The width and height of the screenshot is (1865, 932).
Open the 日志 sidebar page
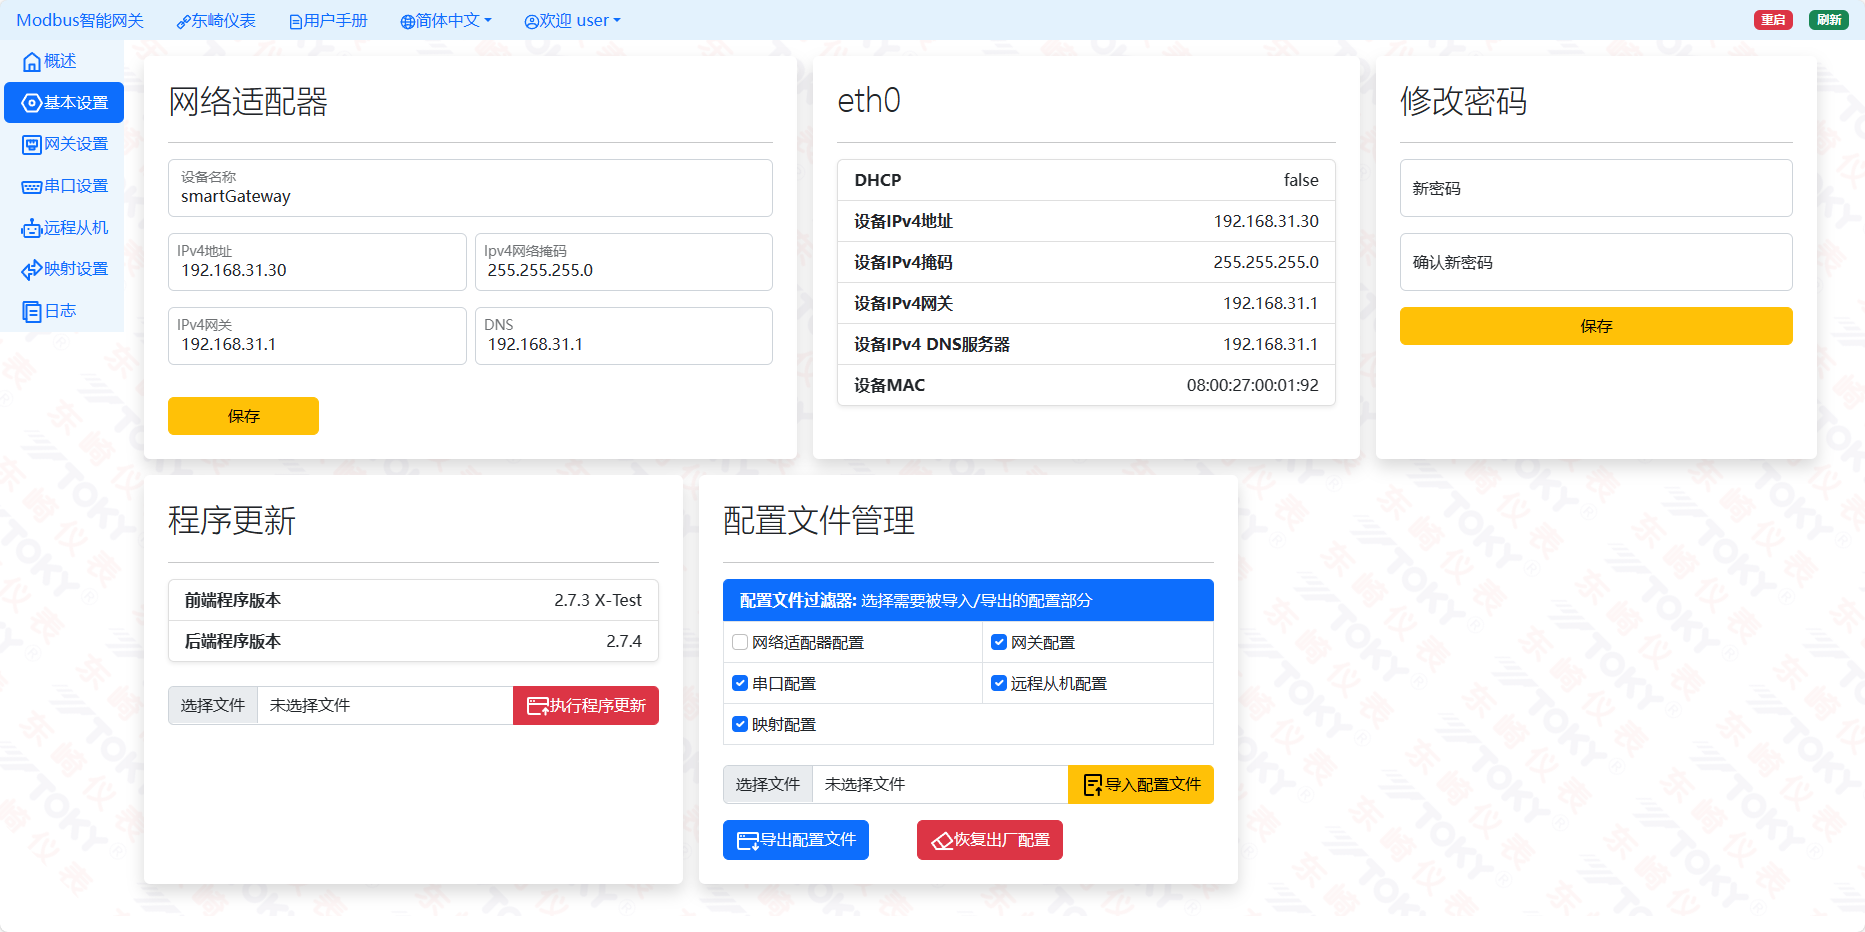tap(64, 312)
